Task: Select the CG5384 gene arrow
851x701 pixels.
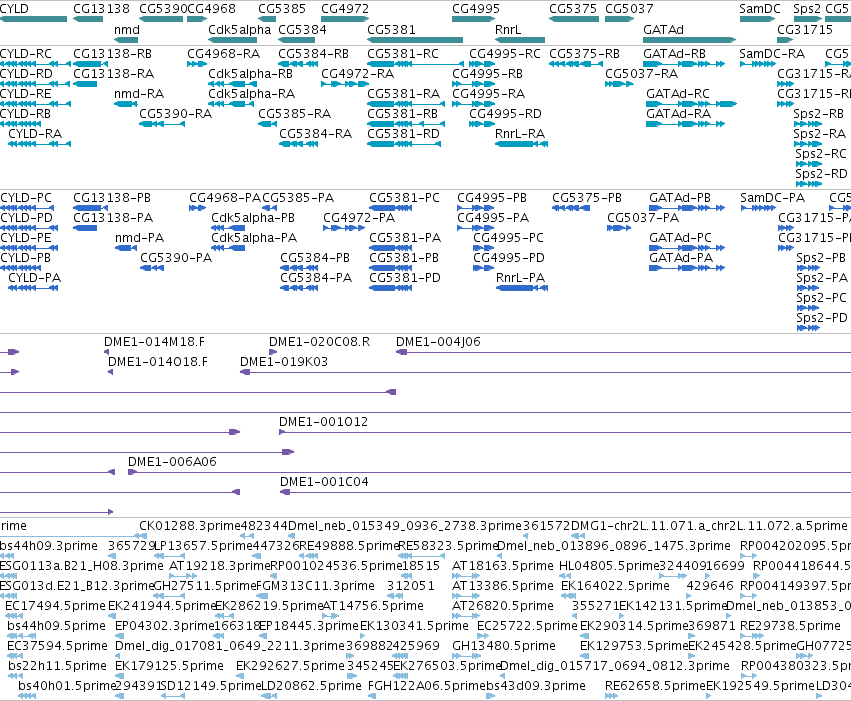Action: pyautogui.click(x=296, y=40)
